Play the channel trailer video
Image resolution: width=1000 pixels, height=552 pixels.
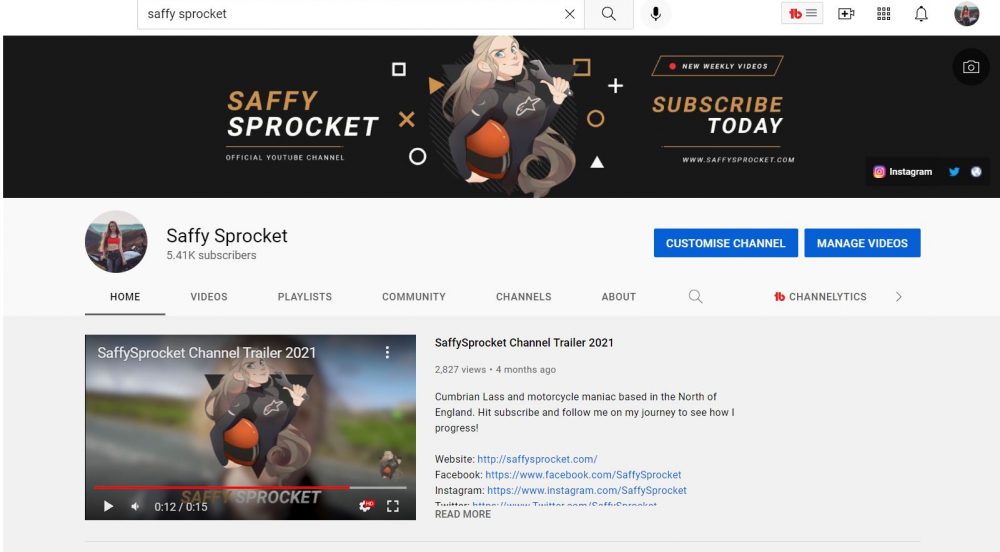pyautogui.click(x=108, y=506)
